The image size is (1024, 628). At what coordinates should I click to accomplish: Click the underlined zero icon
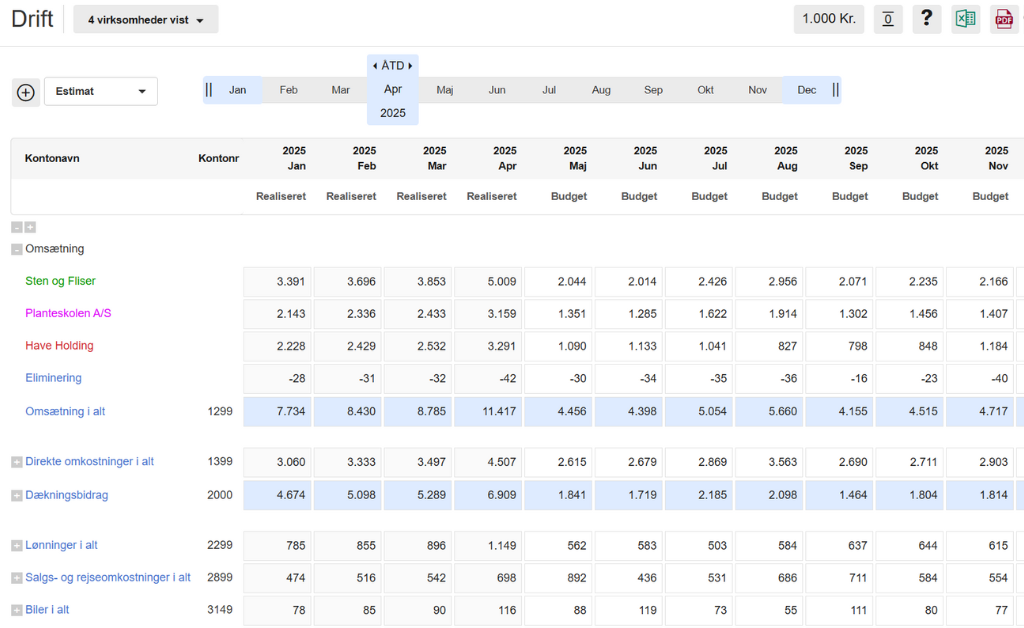[x=888, y=19]
